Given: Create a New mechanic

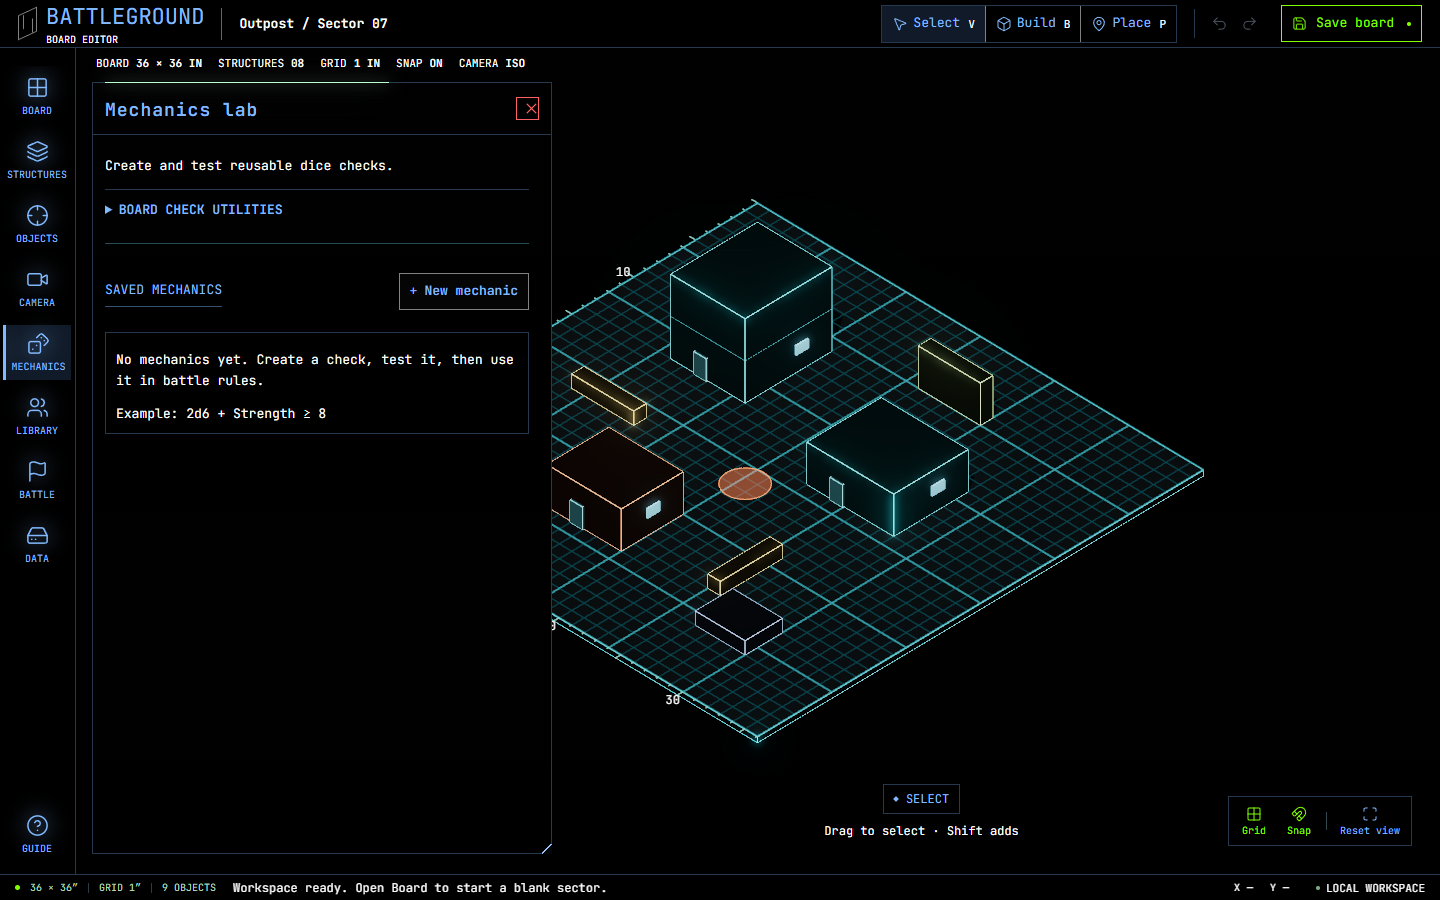Looking at the screenshot, I should pyautogui.click(x=464, y=291).
